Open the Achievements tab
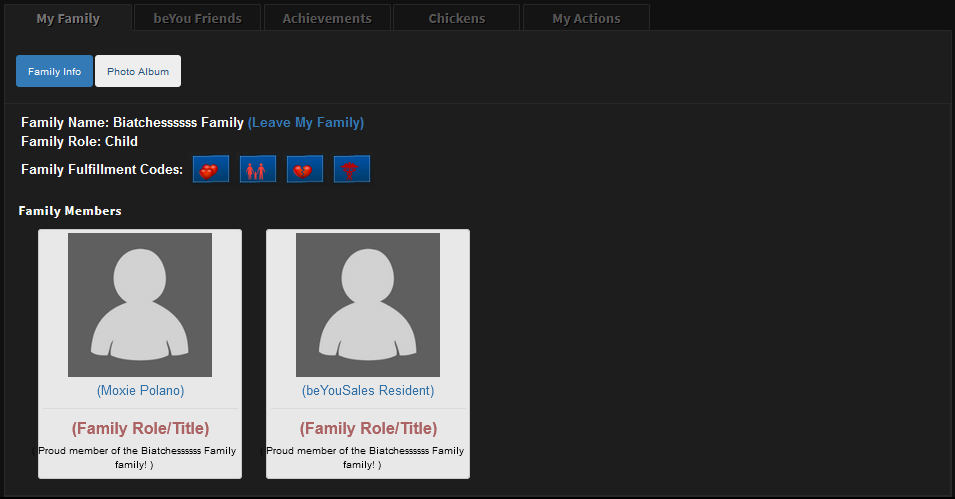The width and height of the screenshot is (955, 499). [x=327, y=18]
